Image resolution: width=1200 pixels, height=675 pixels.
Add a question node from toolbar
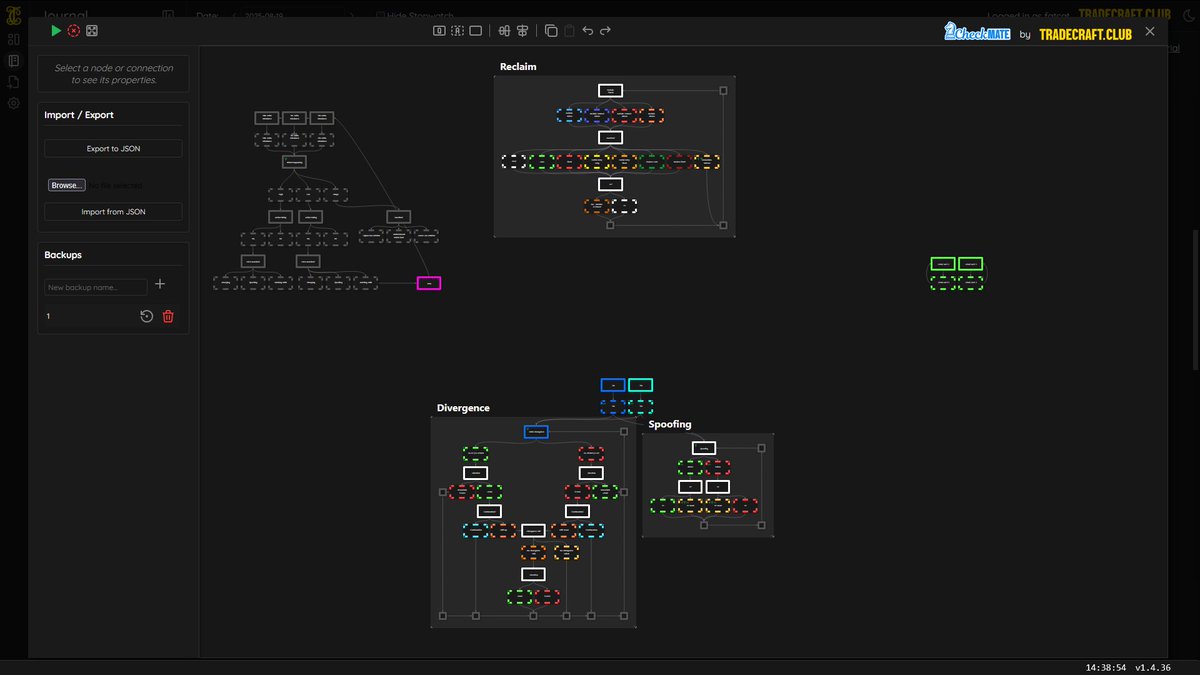439,31
